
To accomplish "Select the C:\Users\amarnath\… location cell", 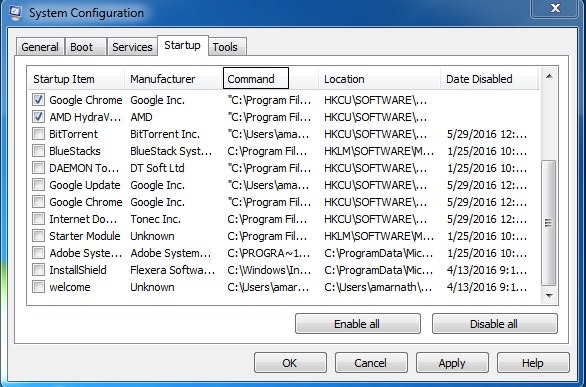I will click(378, 287).
